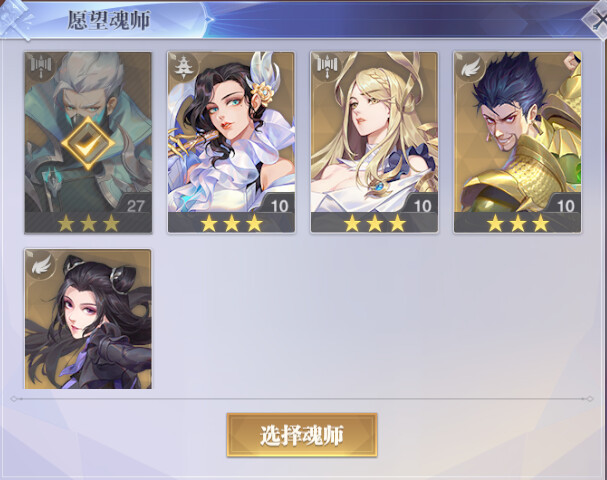The image size is (607, 480).
Task: Select the blue spiky-haired golden armor card
Action: click(x=518, y=143)
